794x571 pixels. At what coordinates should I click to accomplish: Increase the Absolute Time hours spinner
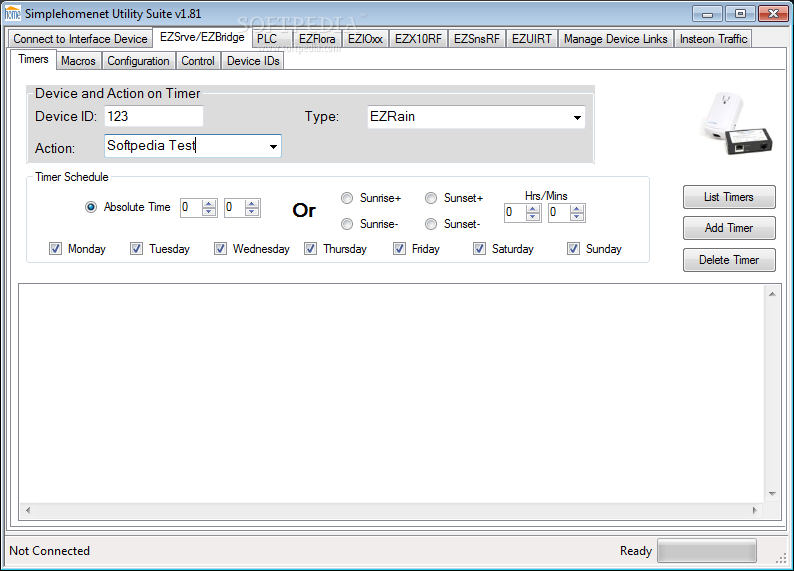tap(209, 203)
